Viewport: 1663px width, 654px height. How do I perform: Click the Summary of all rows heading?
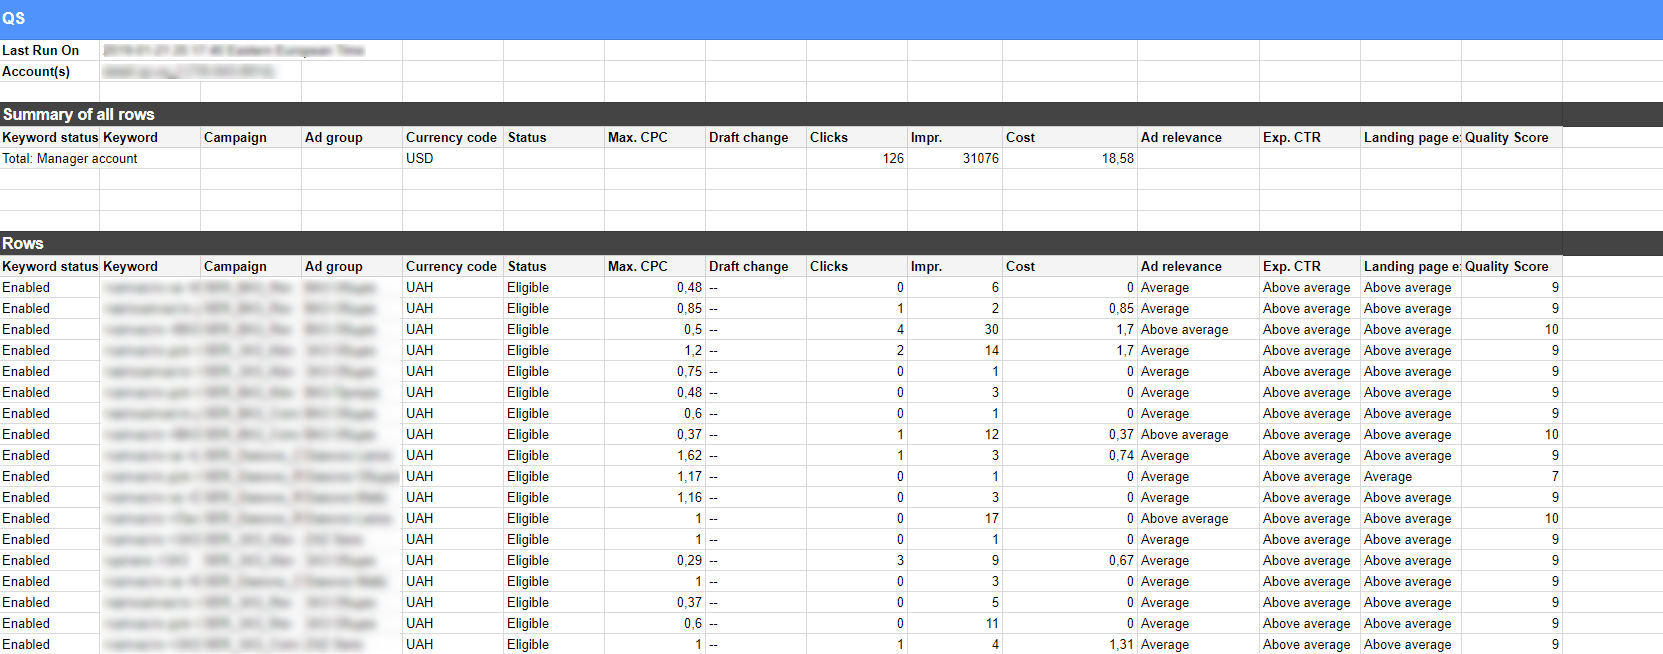click(x=79, y=114)
